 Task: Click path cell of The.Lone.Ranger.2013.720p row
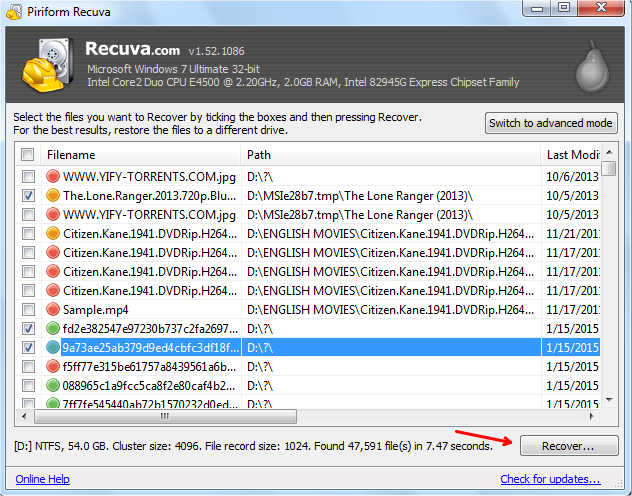coord(391,196)
